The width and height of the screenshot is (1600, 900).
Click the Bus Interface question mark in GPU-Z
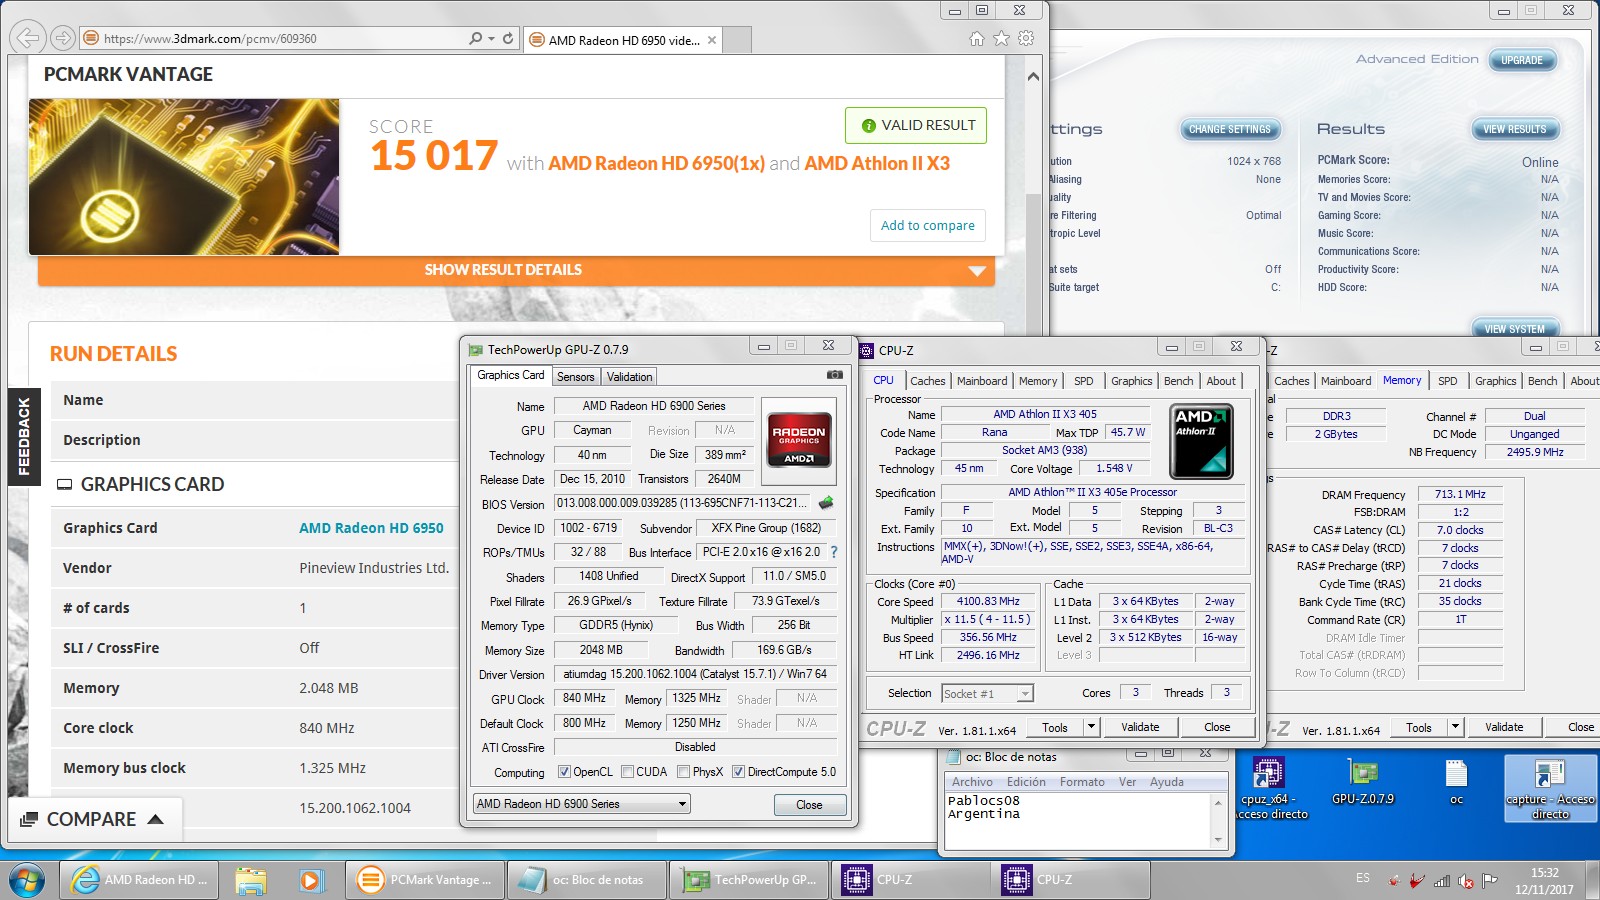pos(833,552)
